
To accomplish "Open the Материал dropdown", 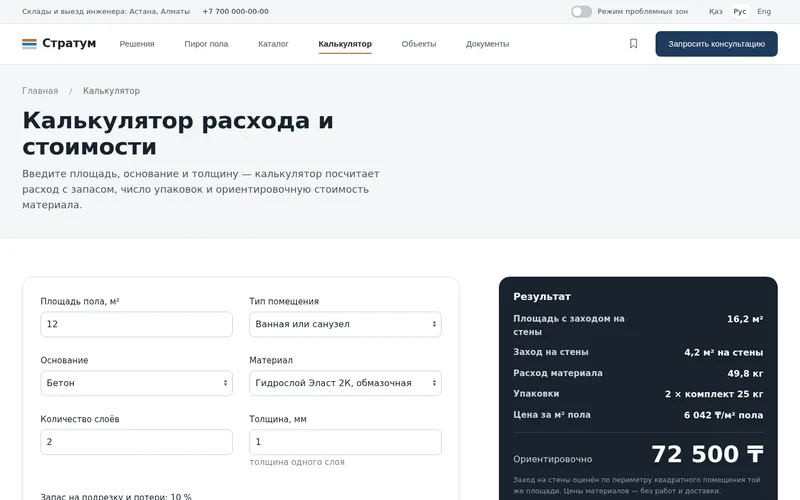I will [x=345, y=383].
